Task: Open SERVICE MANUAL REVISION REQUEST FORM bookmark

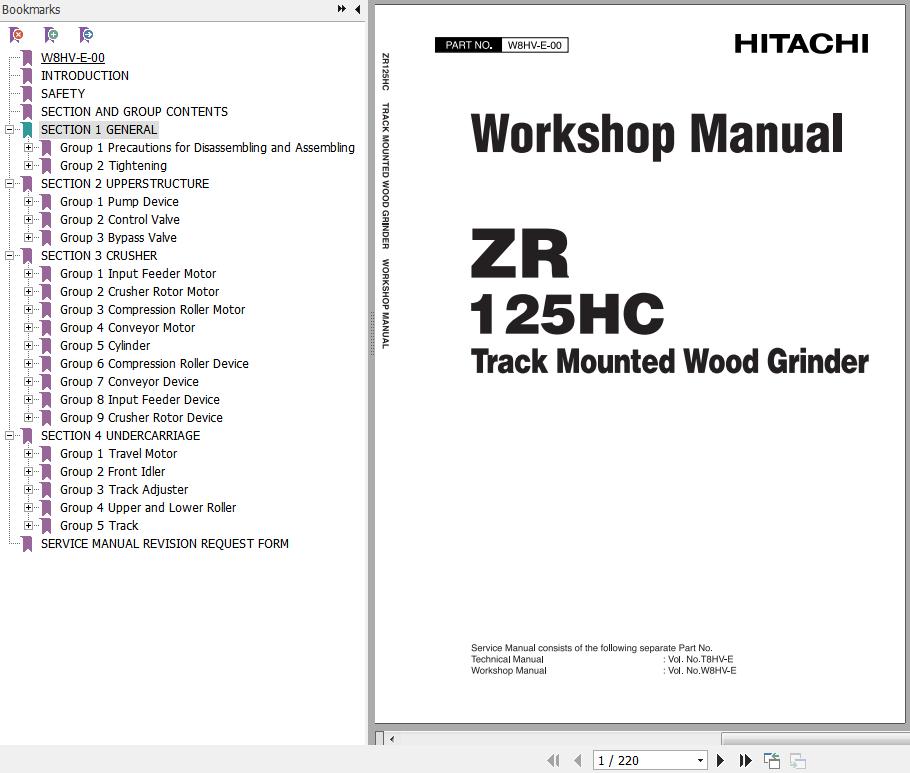Action: (x=164, y=543)
